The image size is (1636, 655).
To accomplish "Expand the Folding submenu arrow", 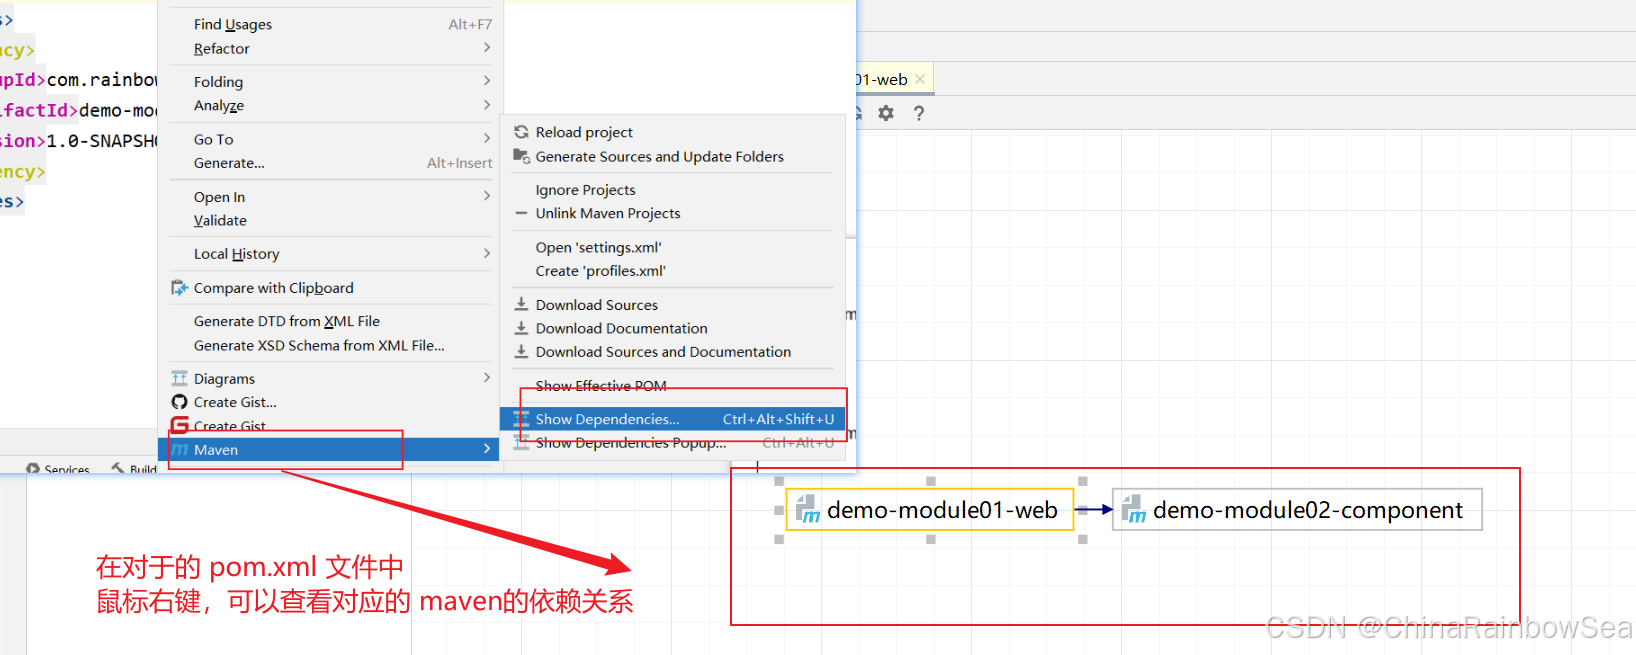I will click(x=487, y=81).
